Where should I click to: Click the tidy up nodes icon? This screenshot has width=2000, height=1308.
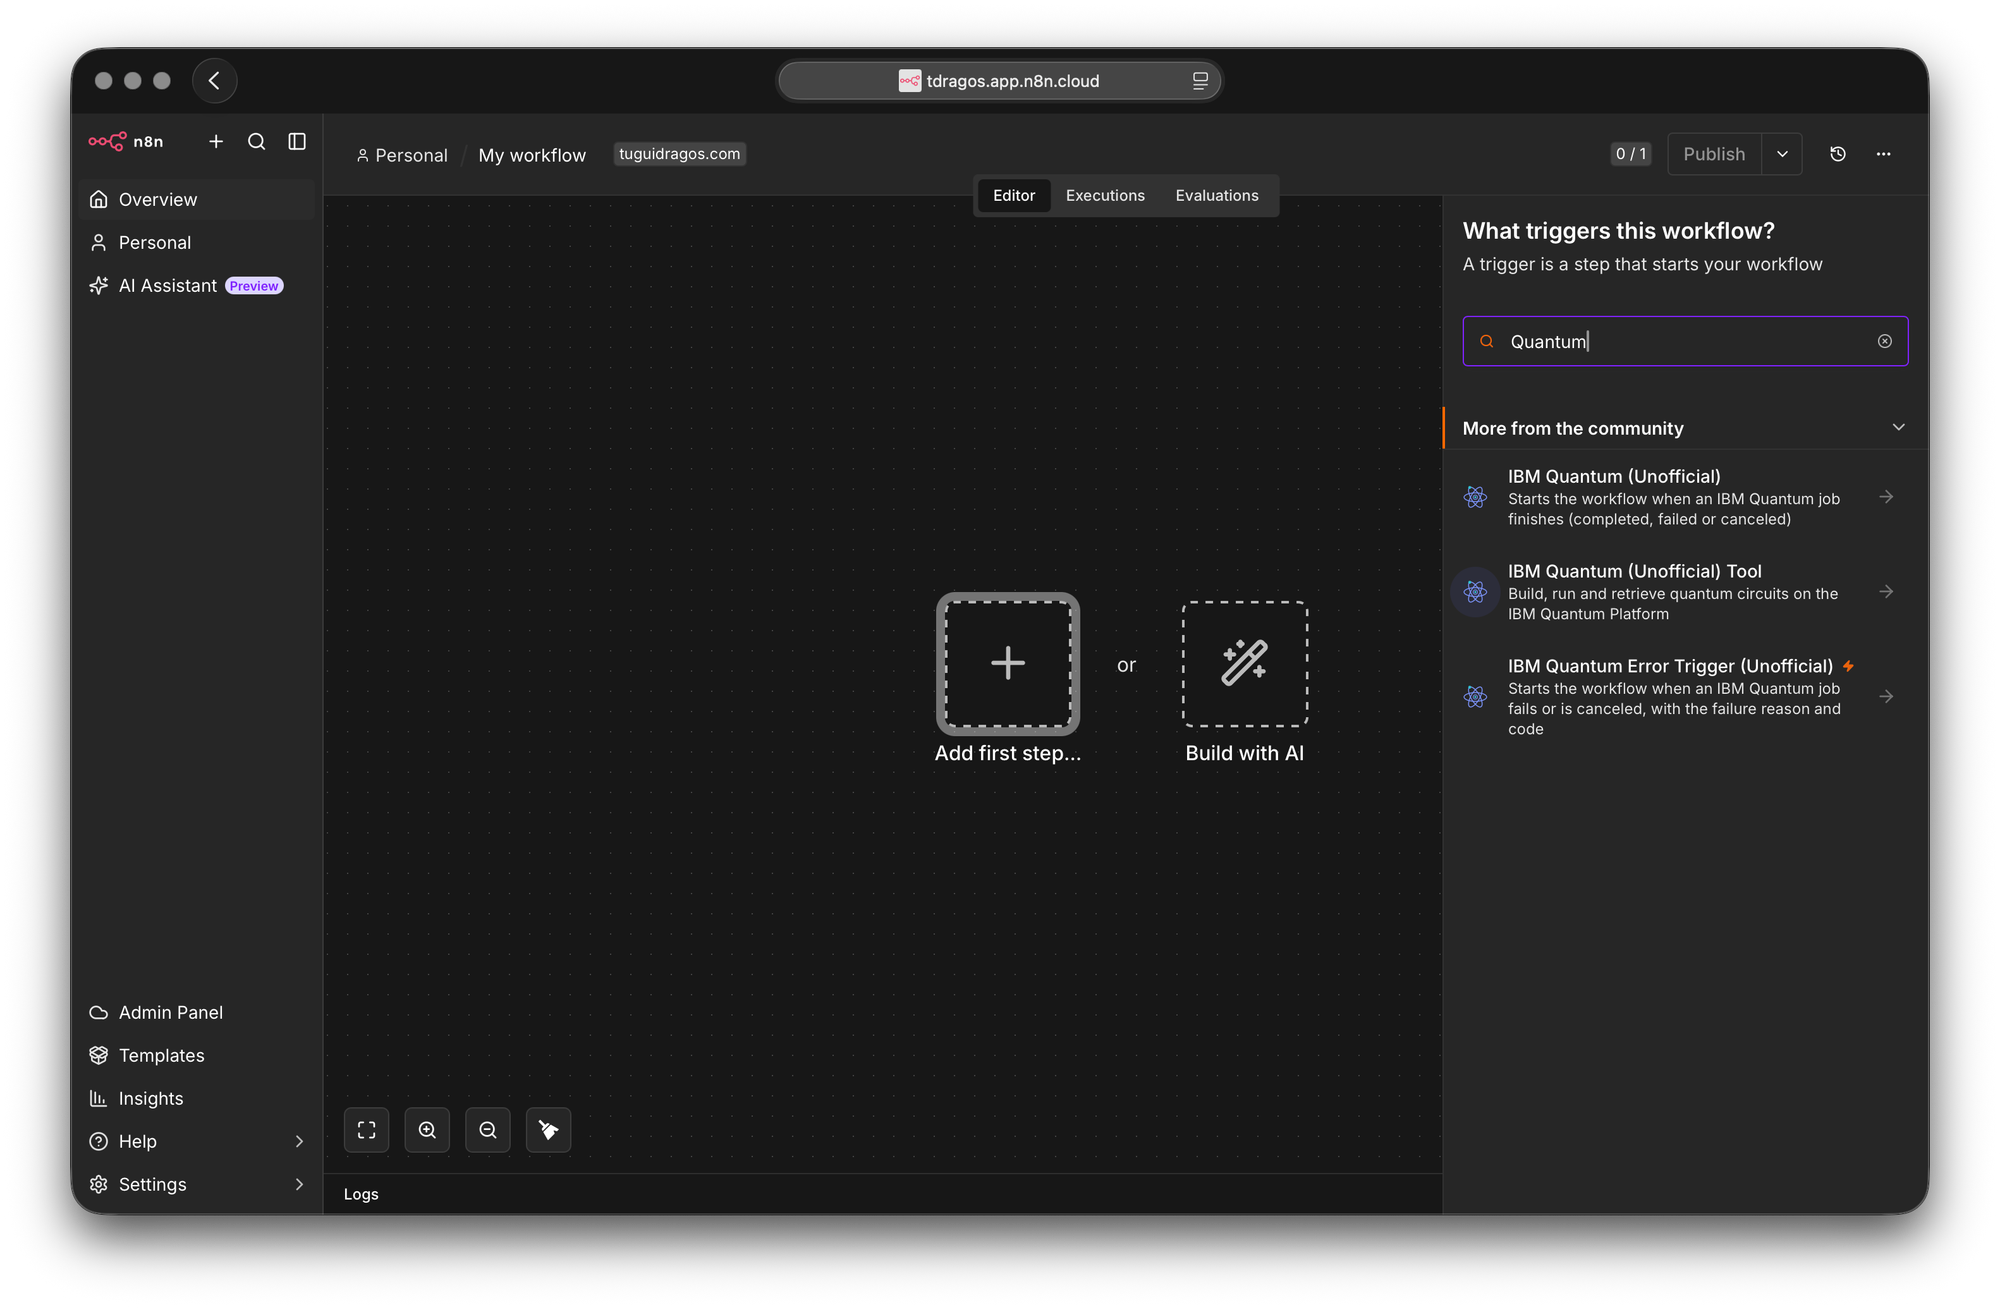[x=549, y=1130]
